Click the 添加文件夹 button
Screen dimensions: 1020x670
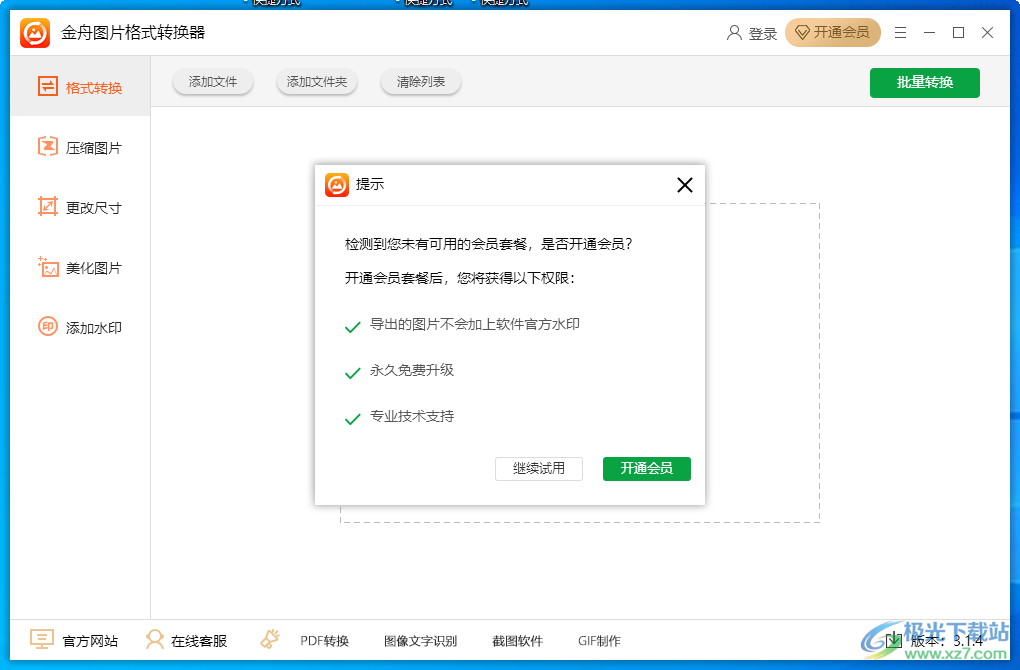[x=316, y=82]
